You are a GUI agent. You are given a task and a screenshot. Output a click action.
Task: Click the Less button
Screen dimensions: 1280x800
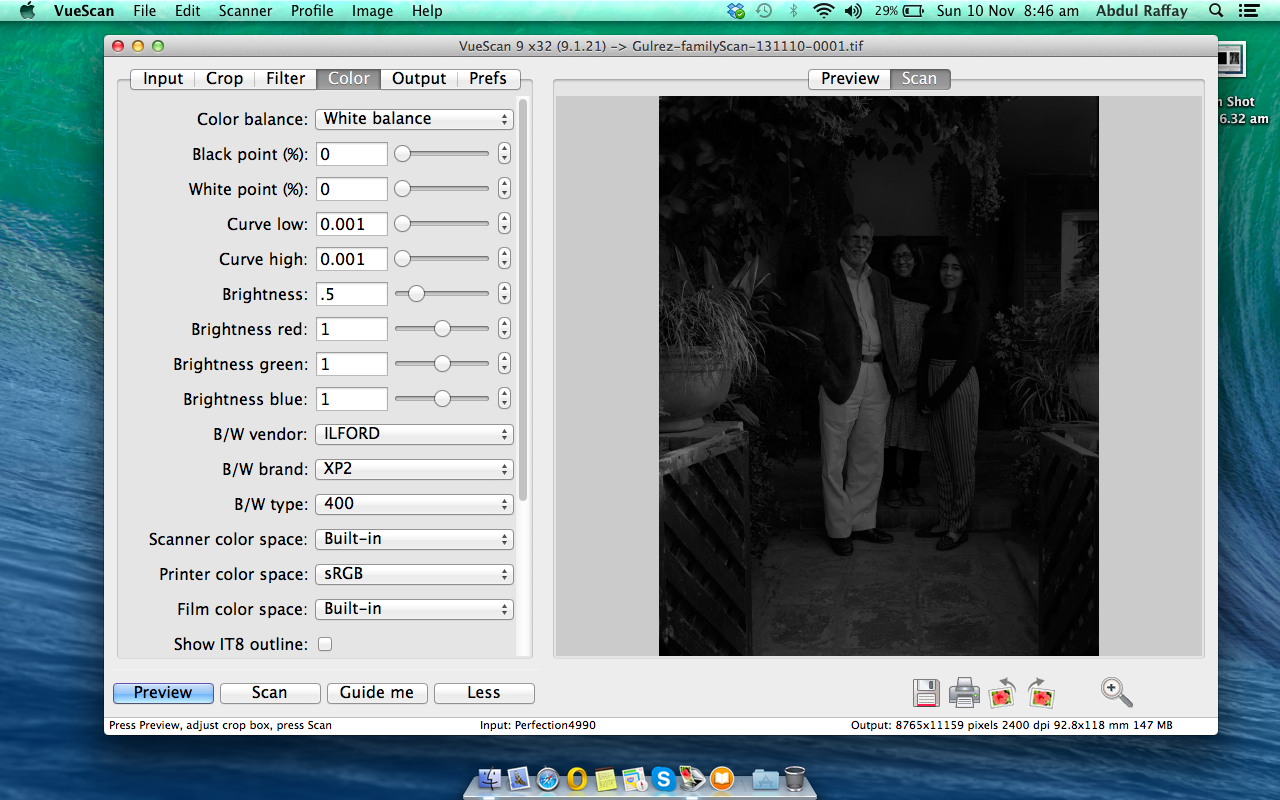tap(484, 693)
